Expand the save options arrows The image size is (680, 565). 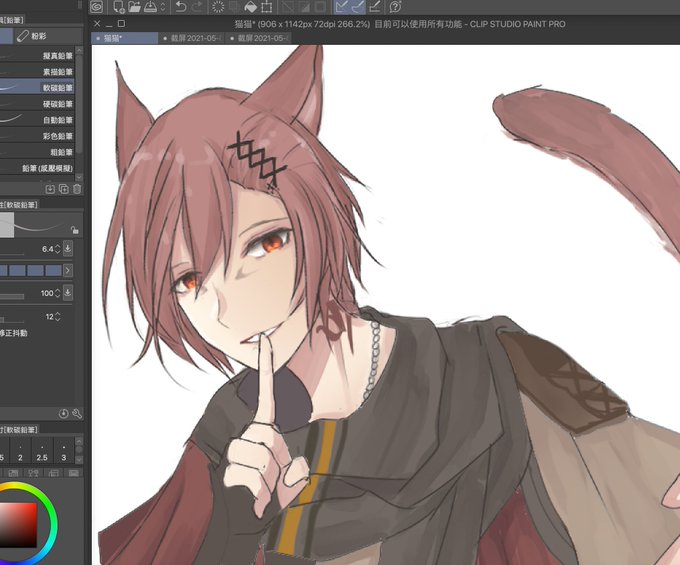(x=163, y=7)
